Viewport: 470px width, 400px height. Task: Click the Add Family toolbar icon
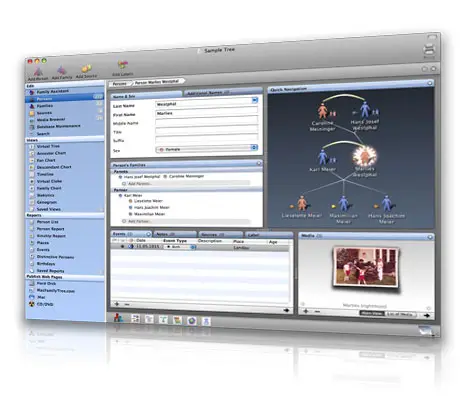click(61, 71)
